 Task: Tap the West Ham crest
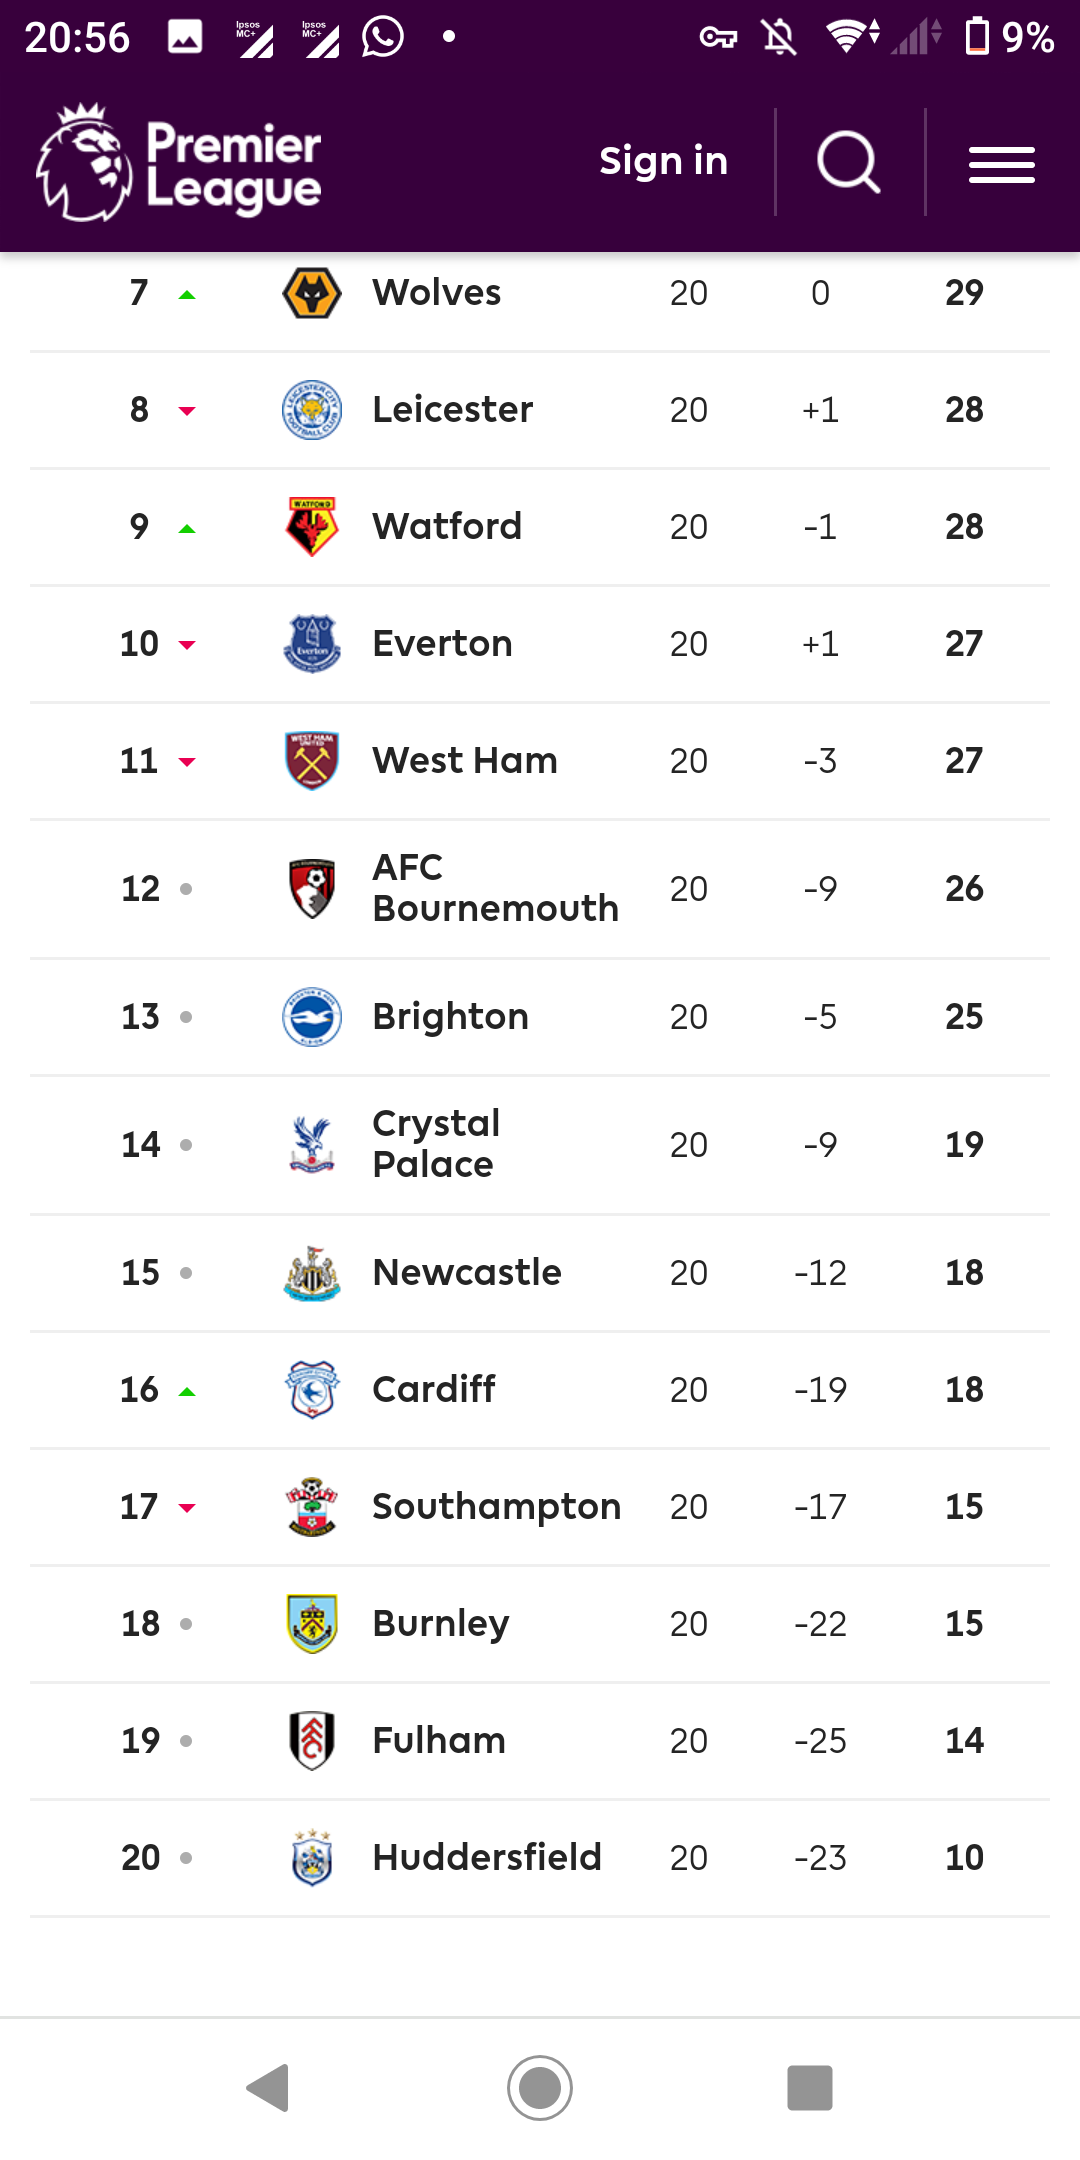[312, 761]
